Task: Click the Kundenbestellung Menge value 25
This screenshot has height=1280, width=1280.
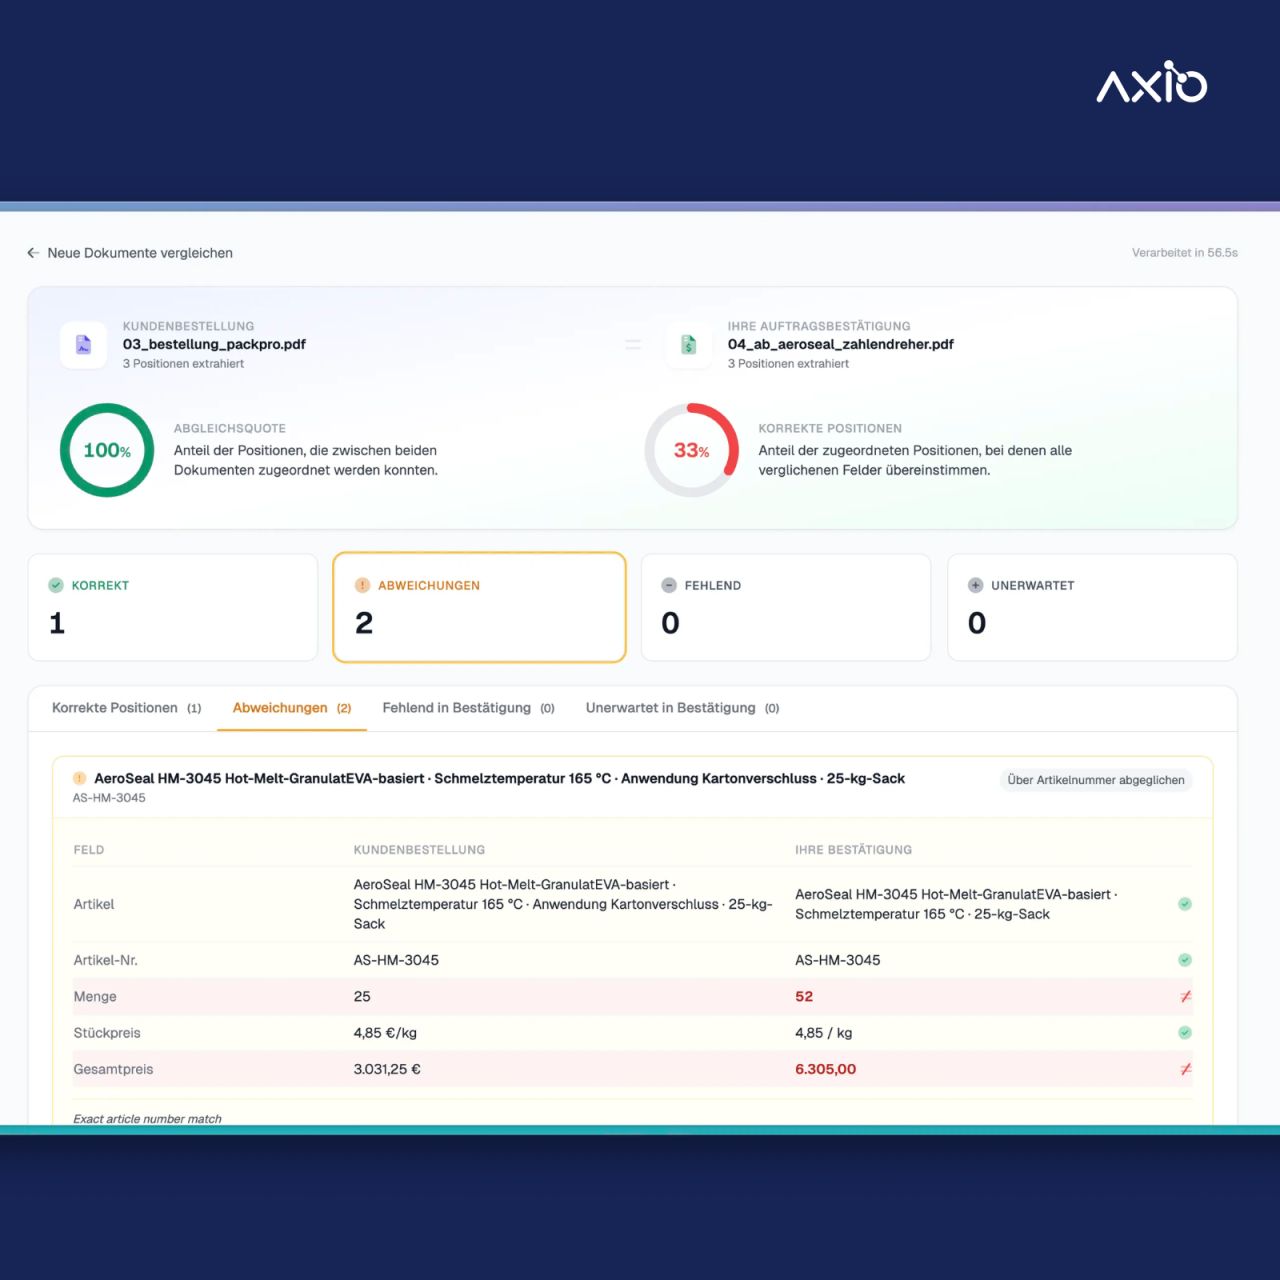Action: click(x=362, y=996)
